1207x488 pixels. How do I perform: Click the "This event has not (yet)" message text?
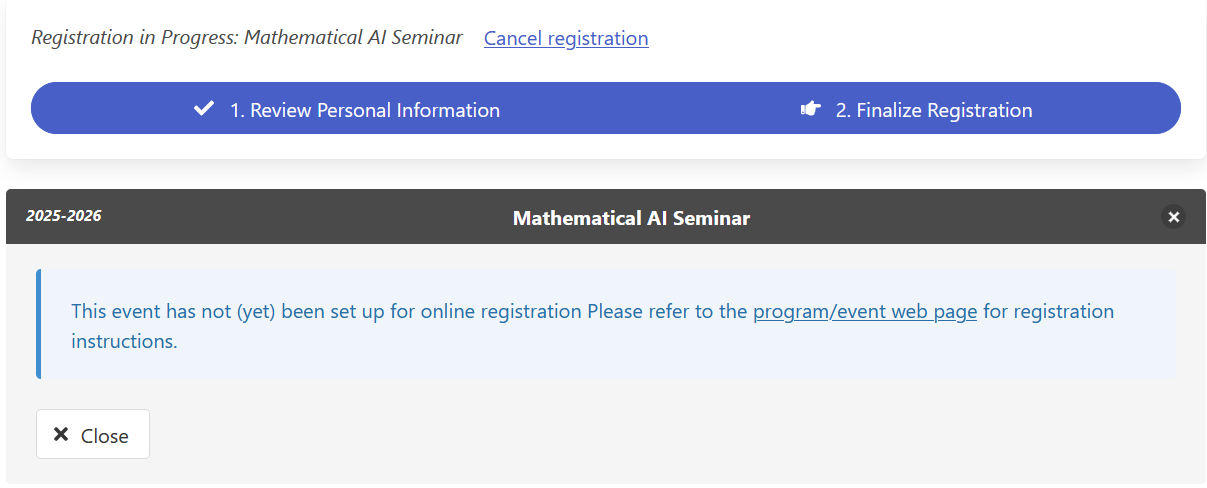click(x=175, y=311)
